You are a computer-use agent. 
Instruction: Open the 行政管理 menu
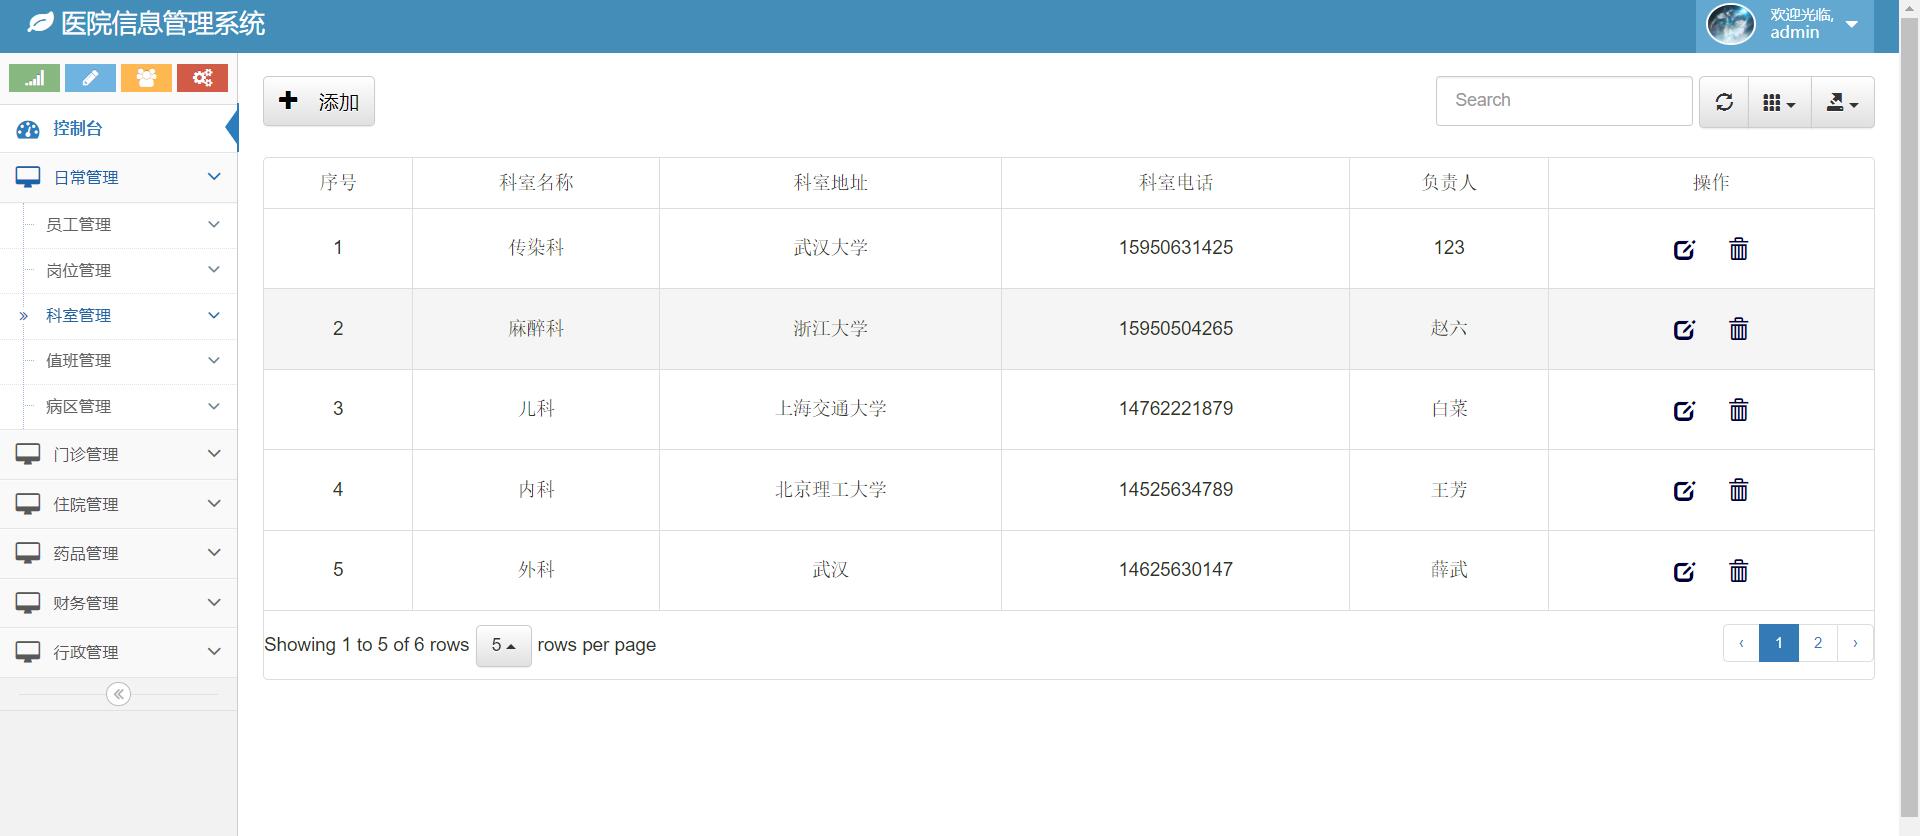(118, 652)
